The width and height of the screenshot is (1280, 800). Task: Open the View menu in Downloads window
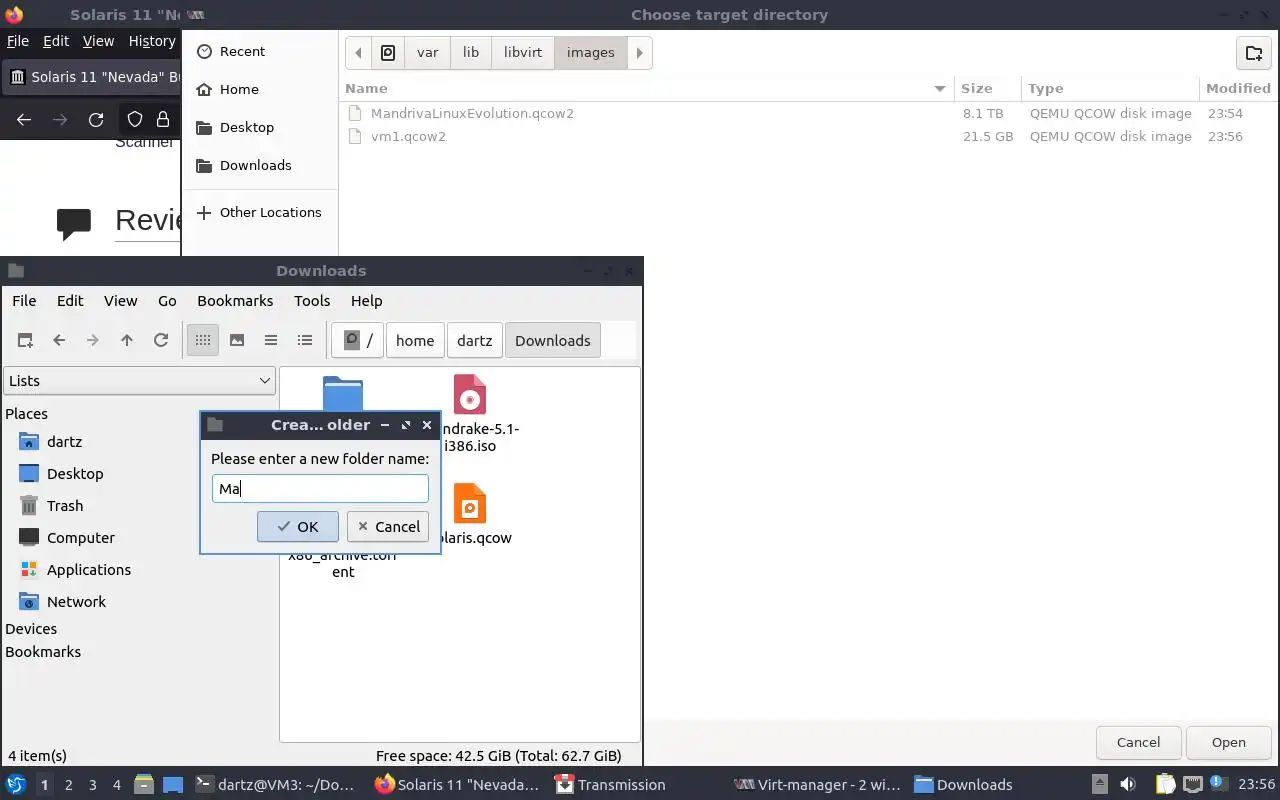[120, 300]
